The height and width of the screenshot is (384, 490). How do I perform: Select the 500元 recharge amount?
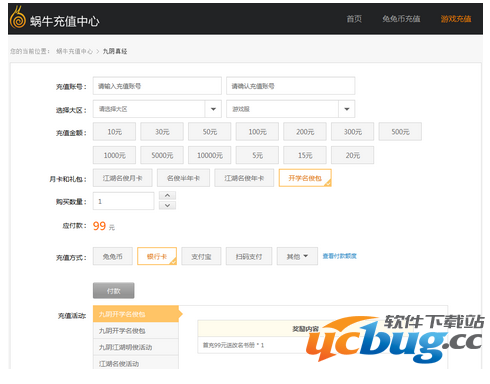400,132
